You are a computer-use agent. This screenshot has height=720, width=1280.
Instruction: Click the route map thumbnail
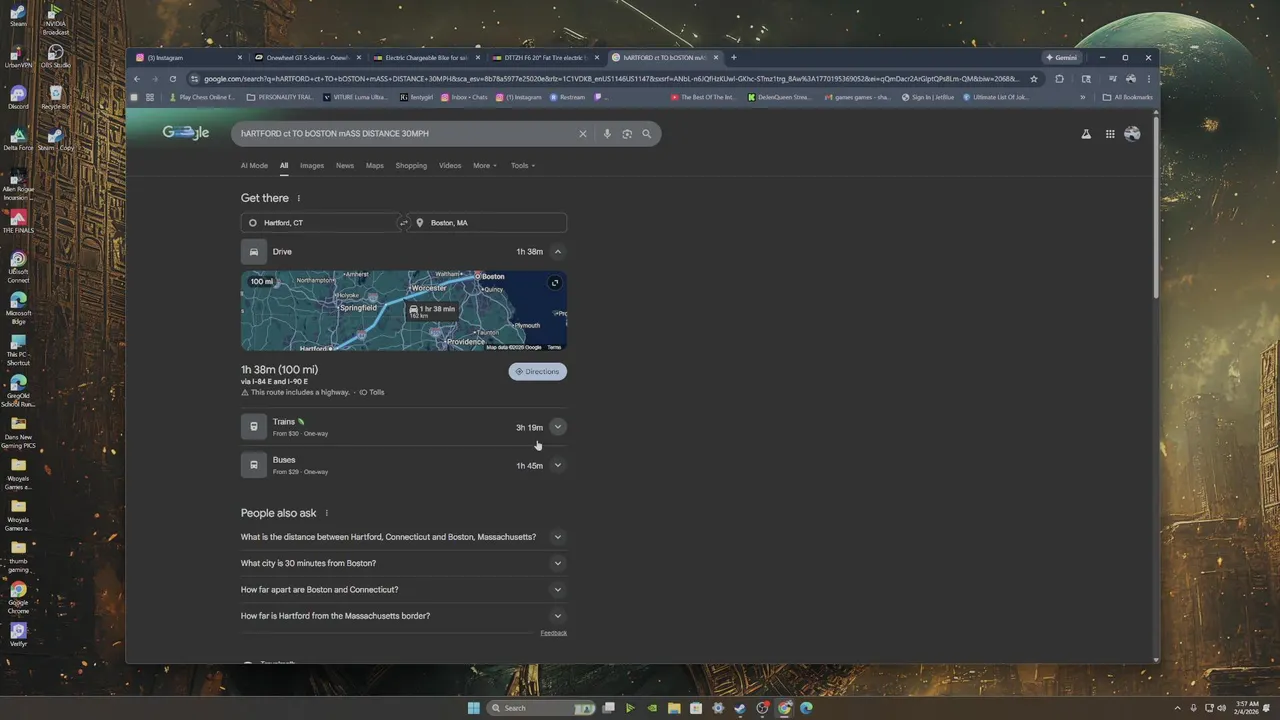pyautogui.click(x=404, y=310)
